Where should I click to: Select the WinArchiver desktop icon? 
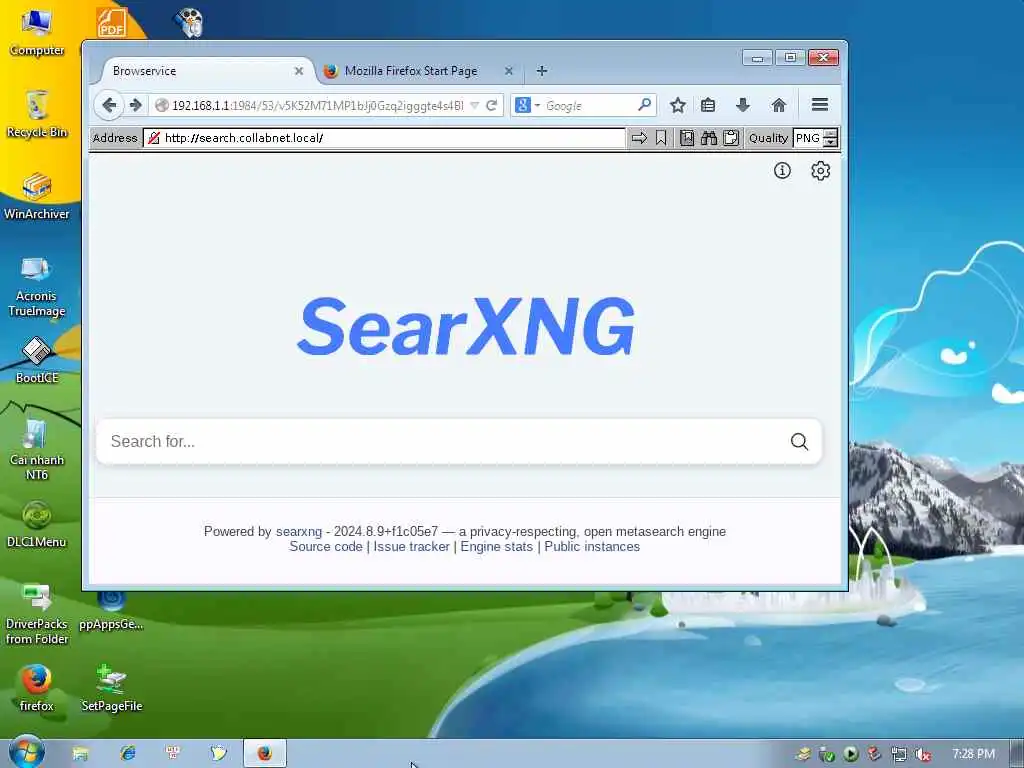(37, 196)
